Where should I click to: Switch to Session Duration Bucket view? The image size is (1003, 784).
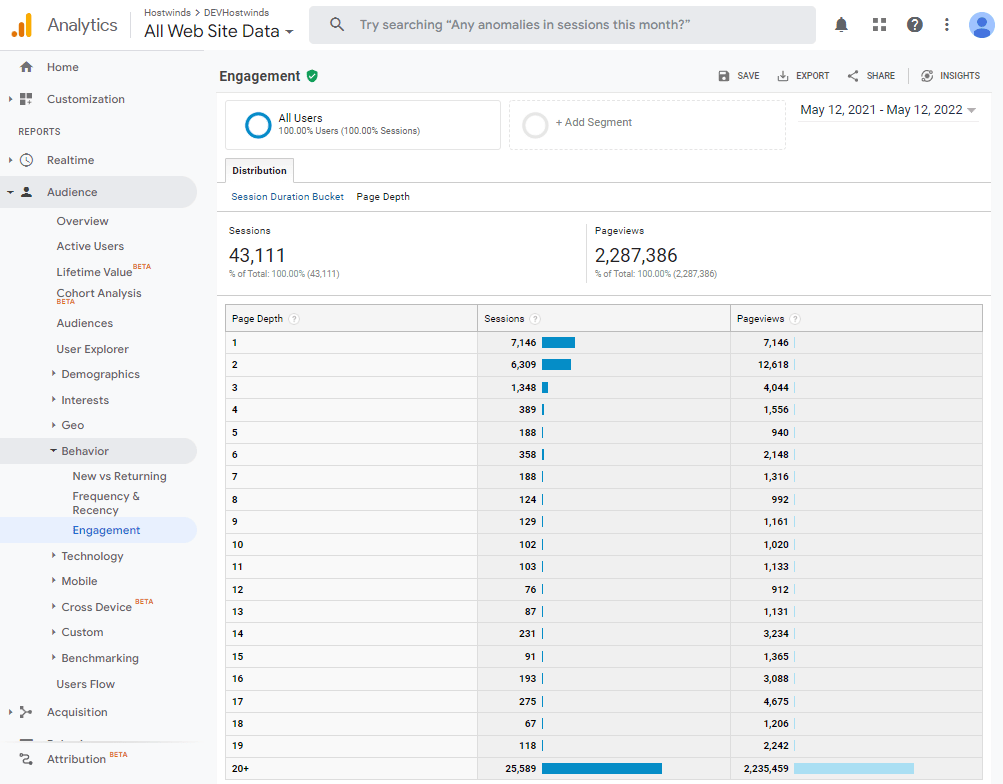[x=287, y=197]
